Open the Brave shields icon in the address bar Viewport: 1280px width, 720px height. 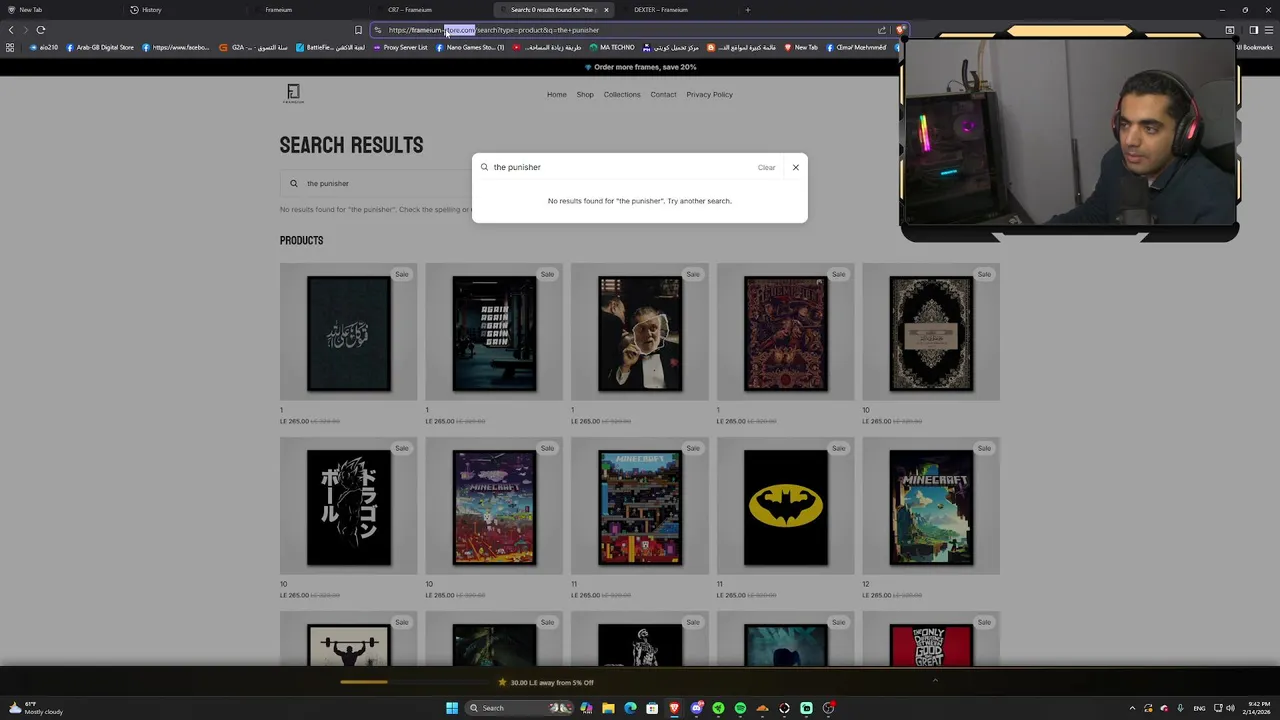click(900, 30)
